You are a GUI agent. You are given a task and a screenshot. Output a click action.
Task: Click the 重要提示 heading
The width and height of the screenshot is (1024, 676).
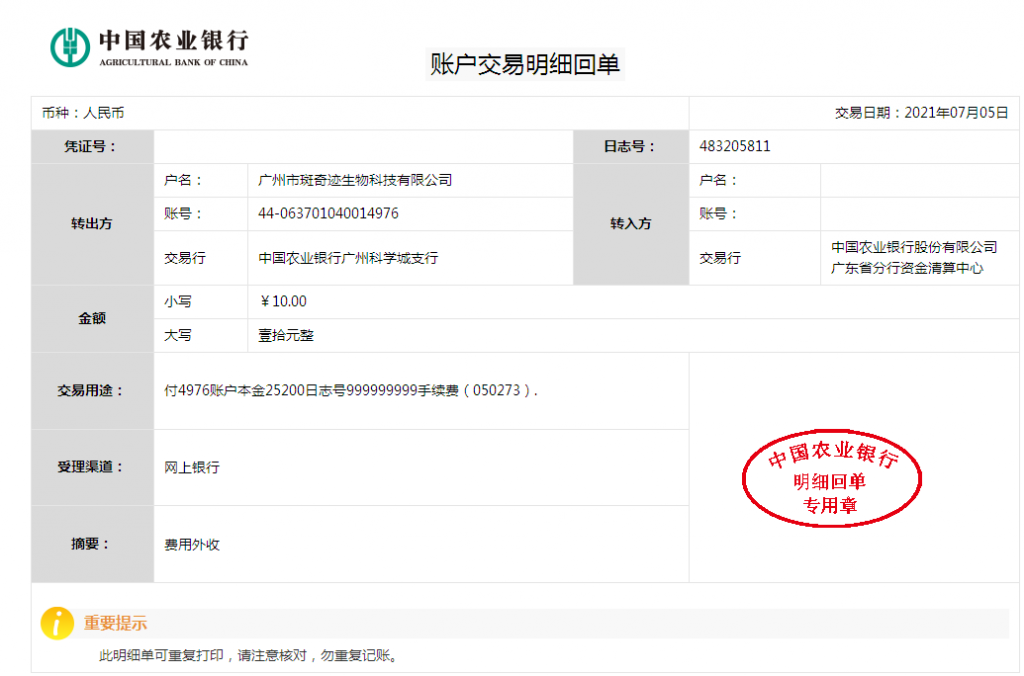115,623
